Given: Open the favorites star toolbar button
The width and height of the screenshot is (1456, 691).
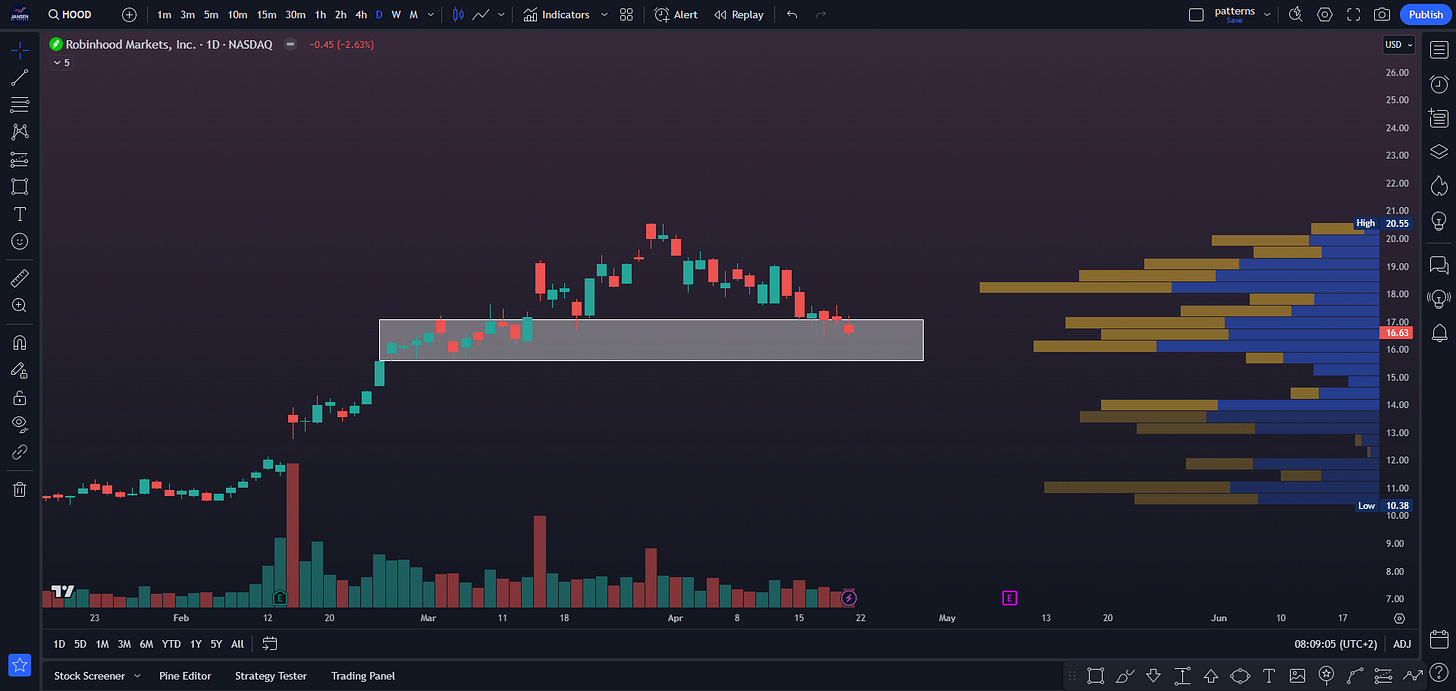Looking at the screenshot, I should coord(19,664).
